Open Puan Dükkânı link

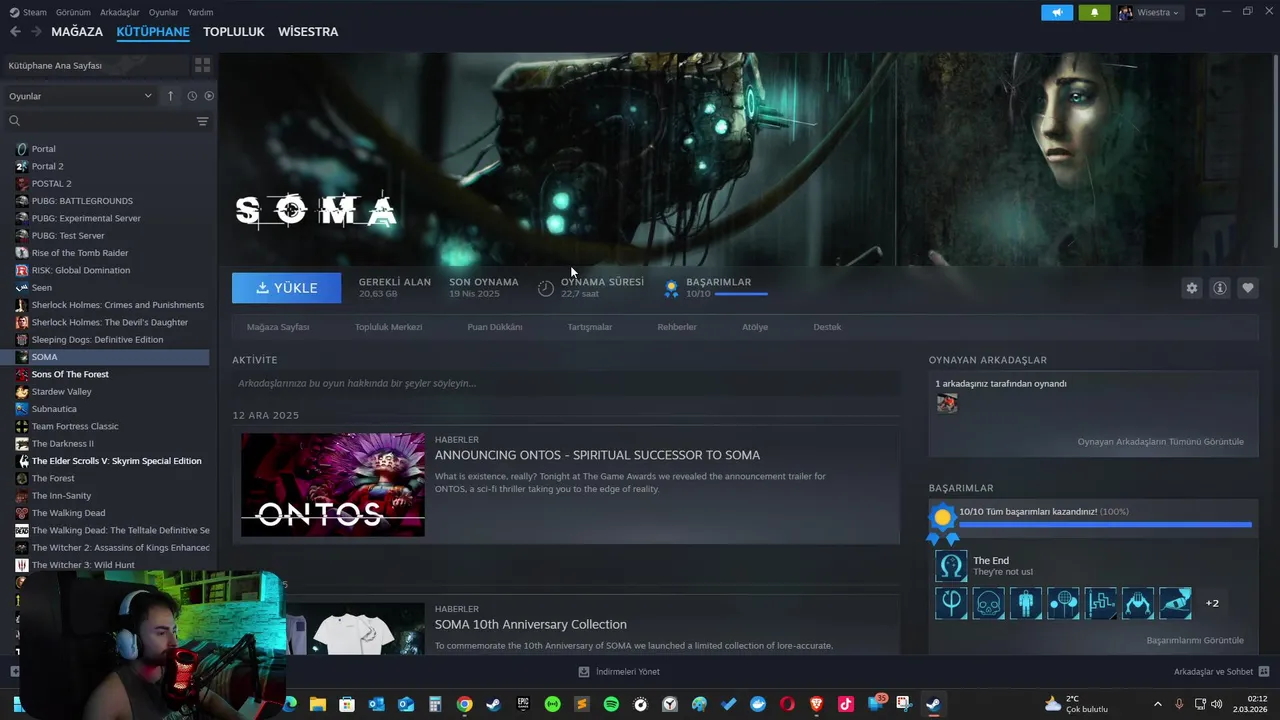pos(495,327)
